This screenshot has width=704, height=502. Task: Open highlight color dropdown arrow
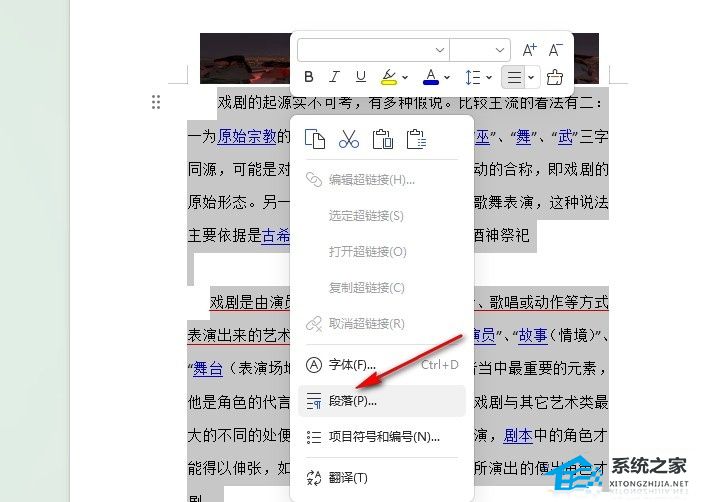pos(405,78)
